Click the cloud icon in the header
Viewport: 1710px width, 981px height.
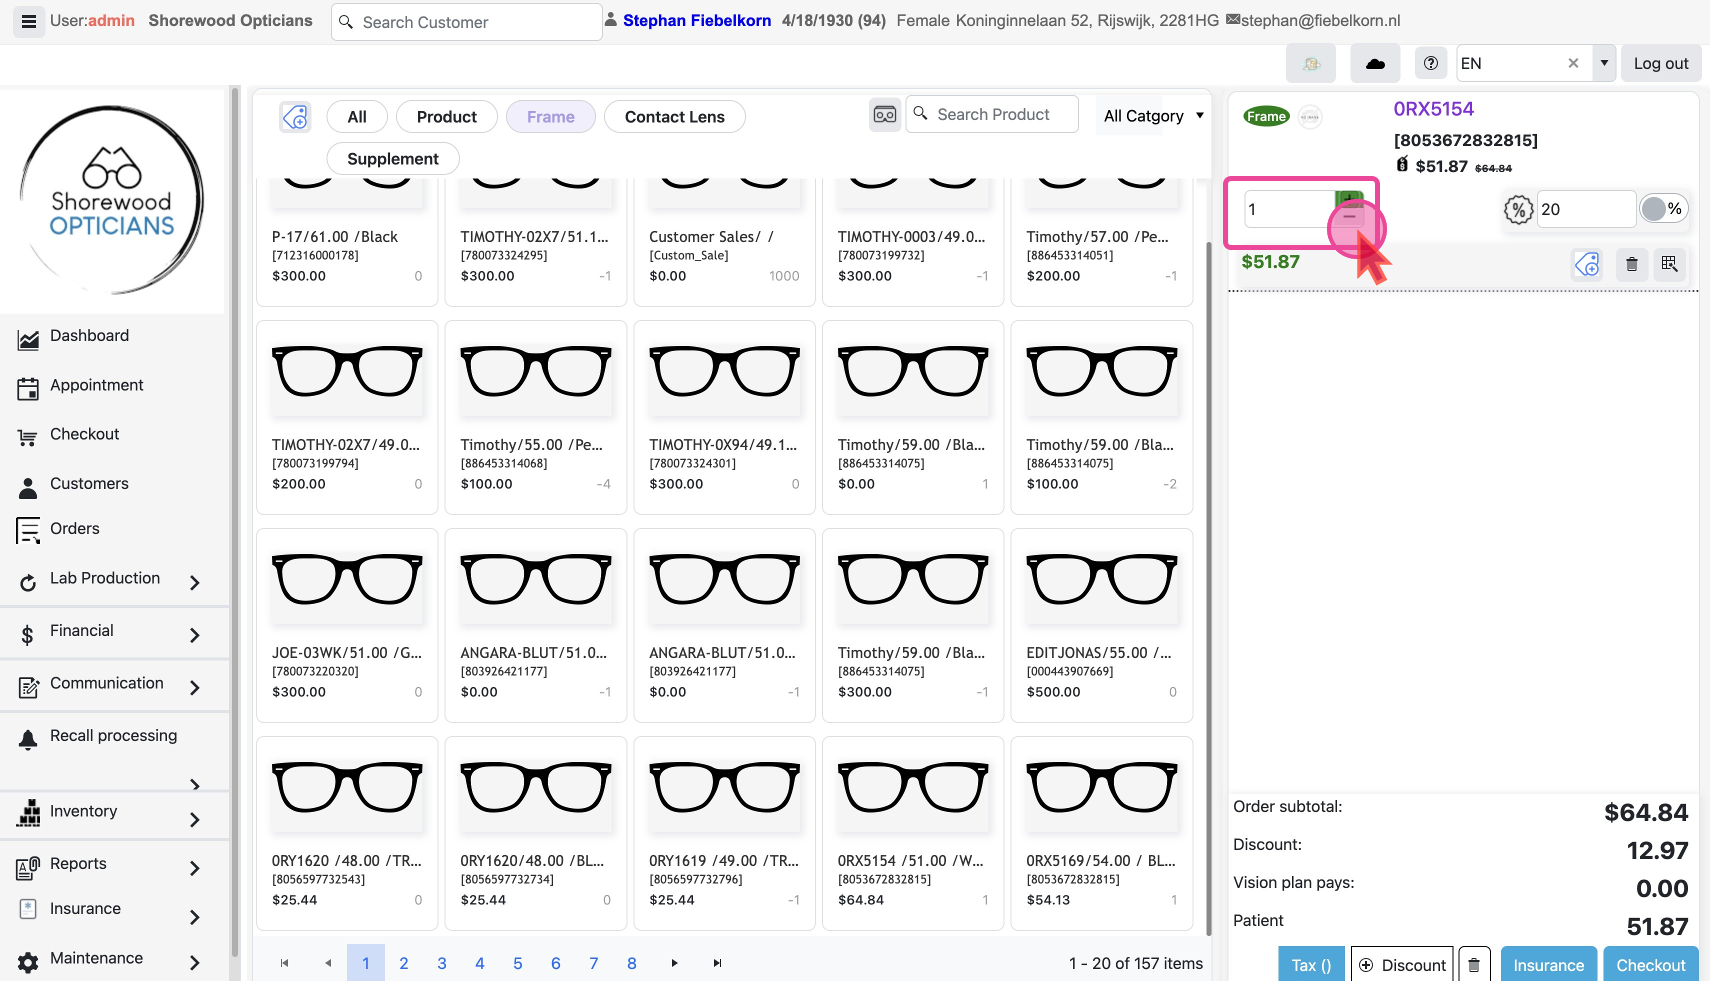[1375, 63]
